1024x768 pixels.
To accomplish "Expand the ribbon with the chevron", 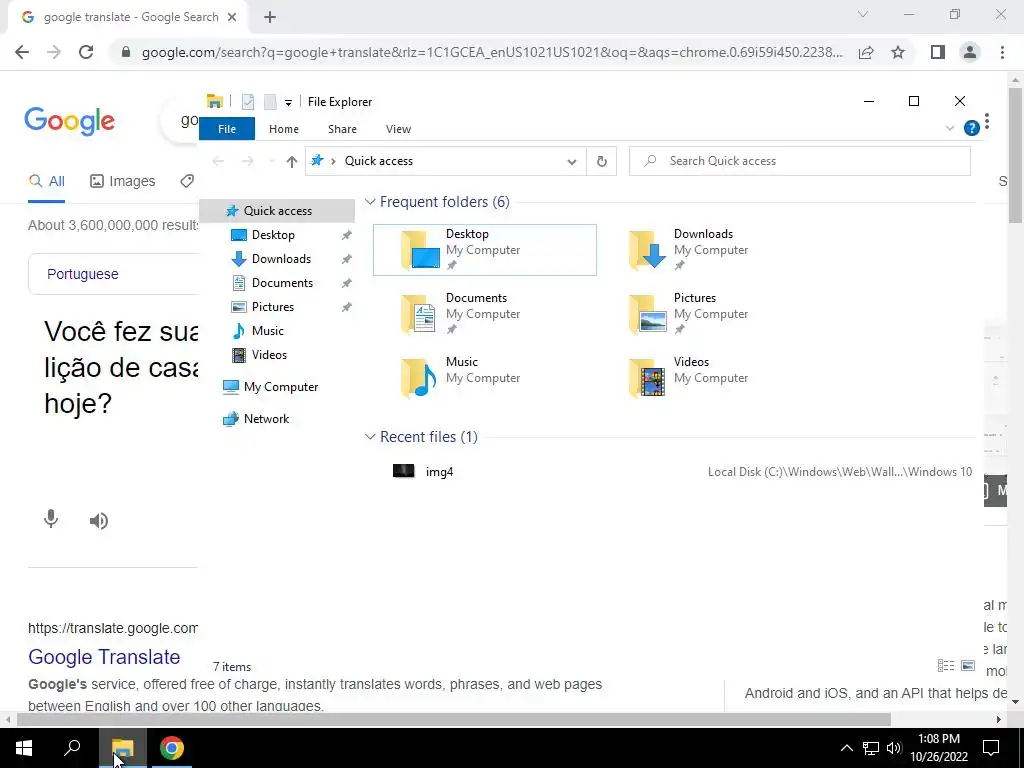I will [x=950, y=129].
